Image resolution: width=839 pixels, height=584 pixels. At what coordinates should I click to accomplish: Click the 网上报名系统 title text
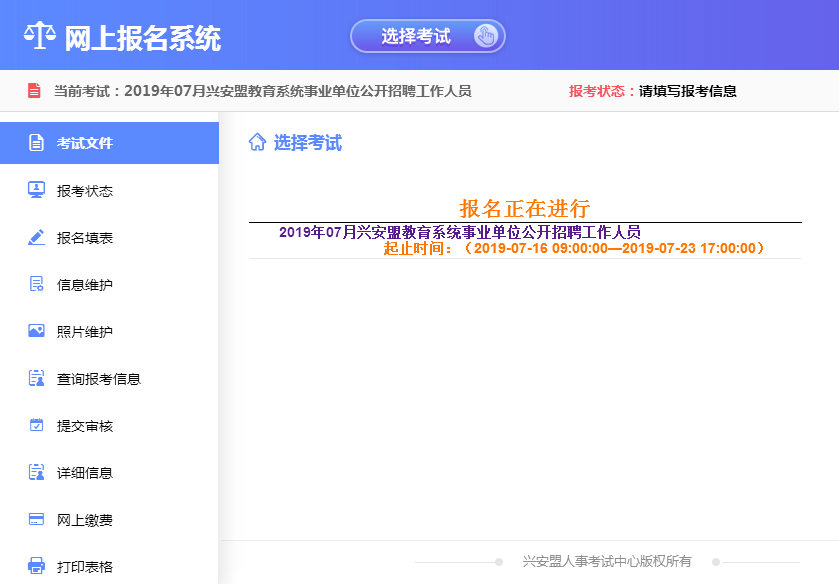click(x=142, y=38)
